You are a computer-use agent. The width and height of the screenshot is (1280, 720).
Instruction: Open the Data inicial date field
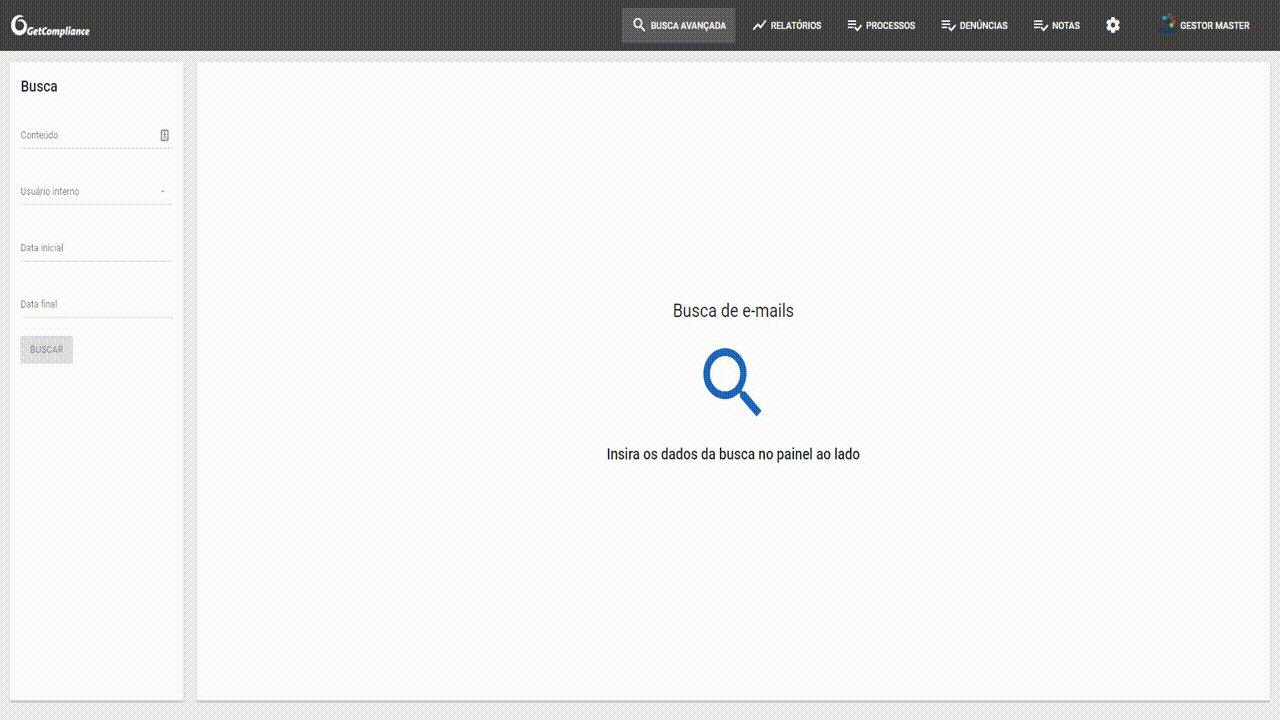pos(96,248)
